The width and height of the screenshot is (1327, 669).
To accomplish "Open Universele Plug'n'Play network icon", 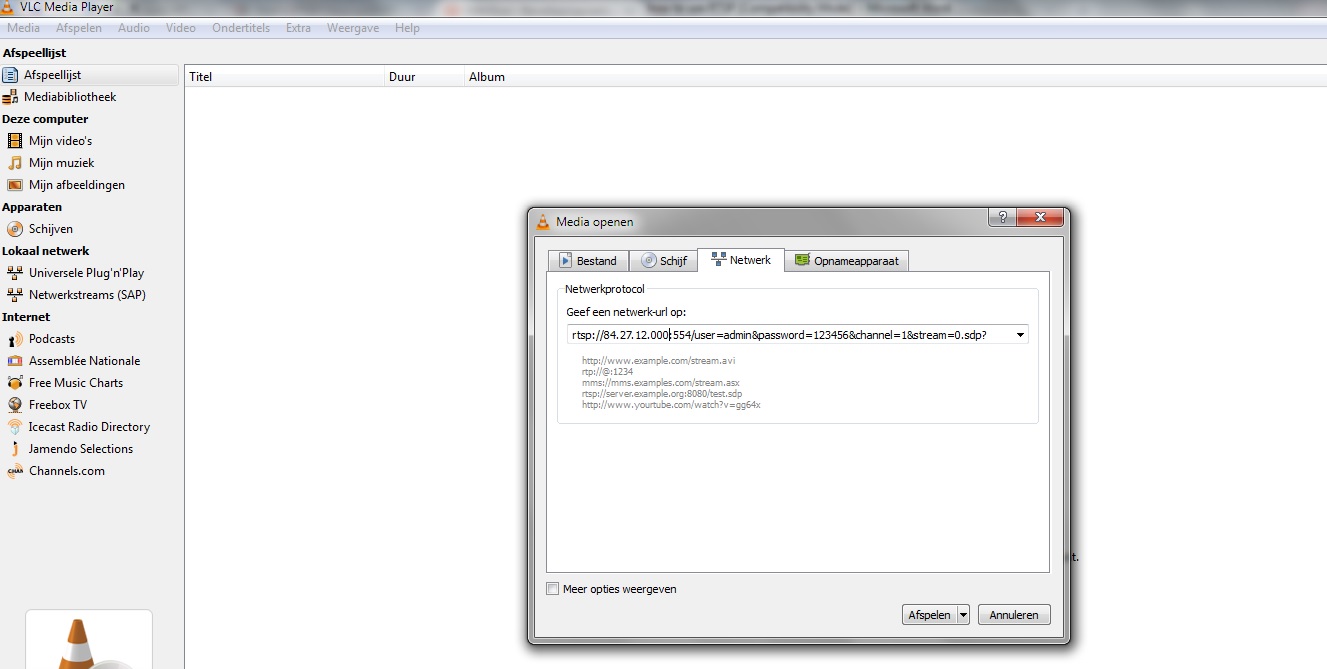I will coord(15,273).
